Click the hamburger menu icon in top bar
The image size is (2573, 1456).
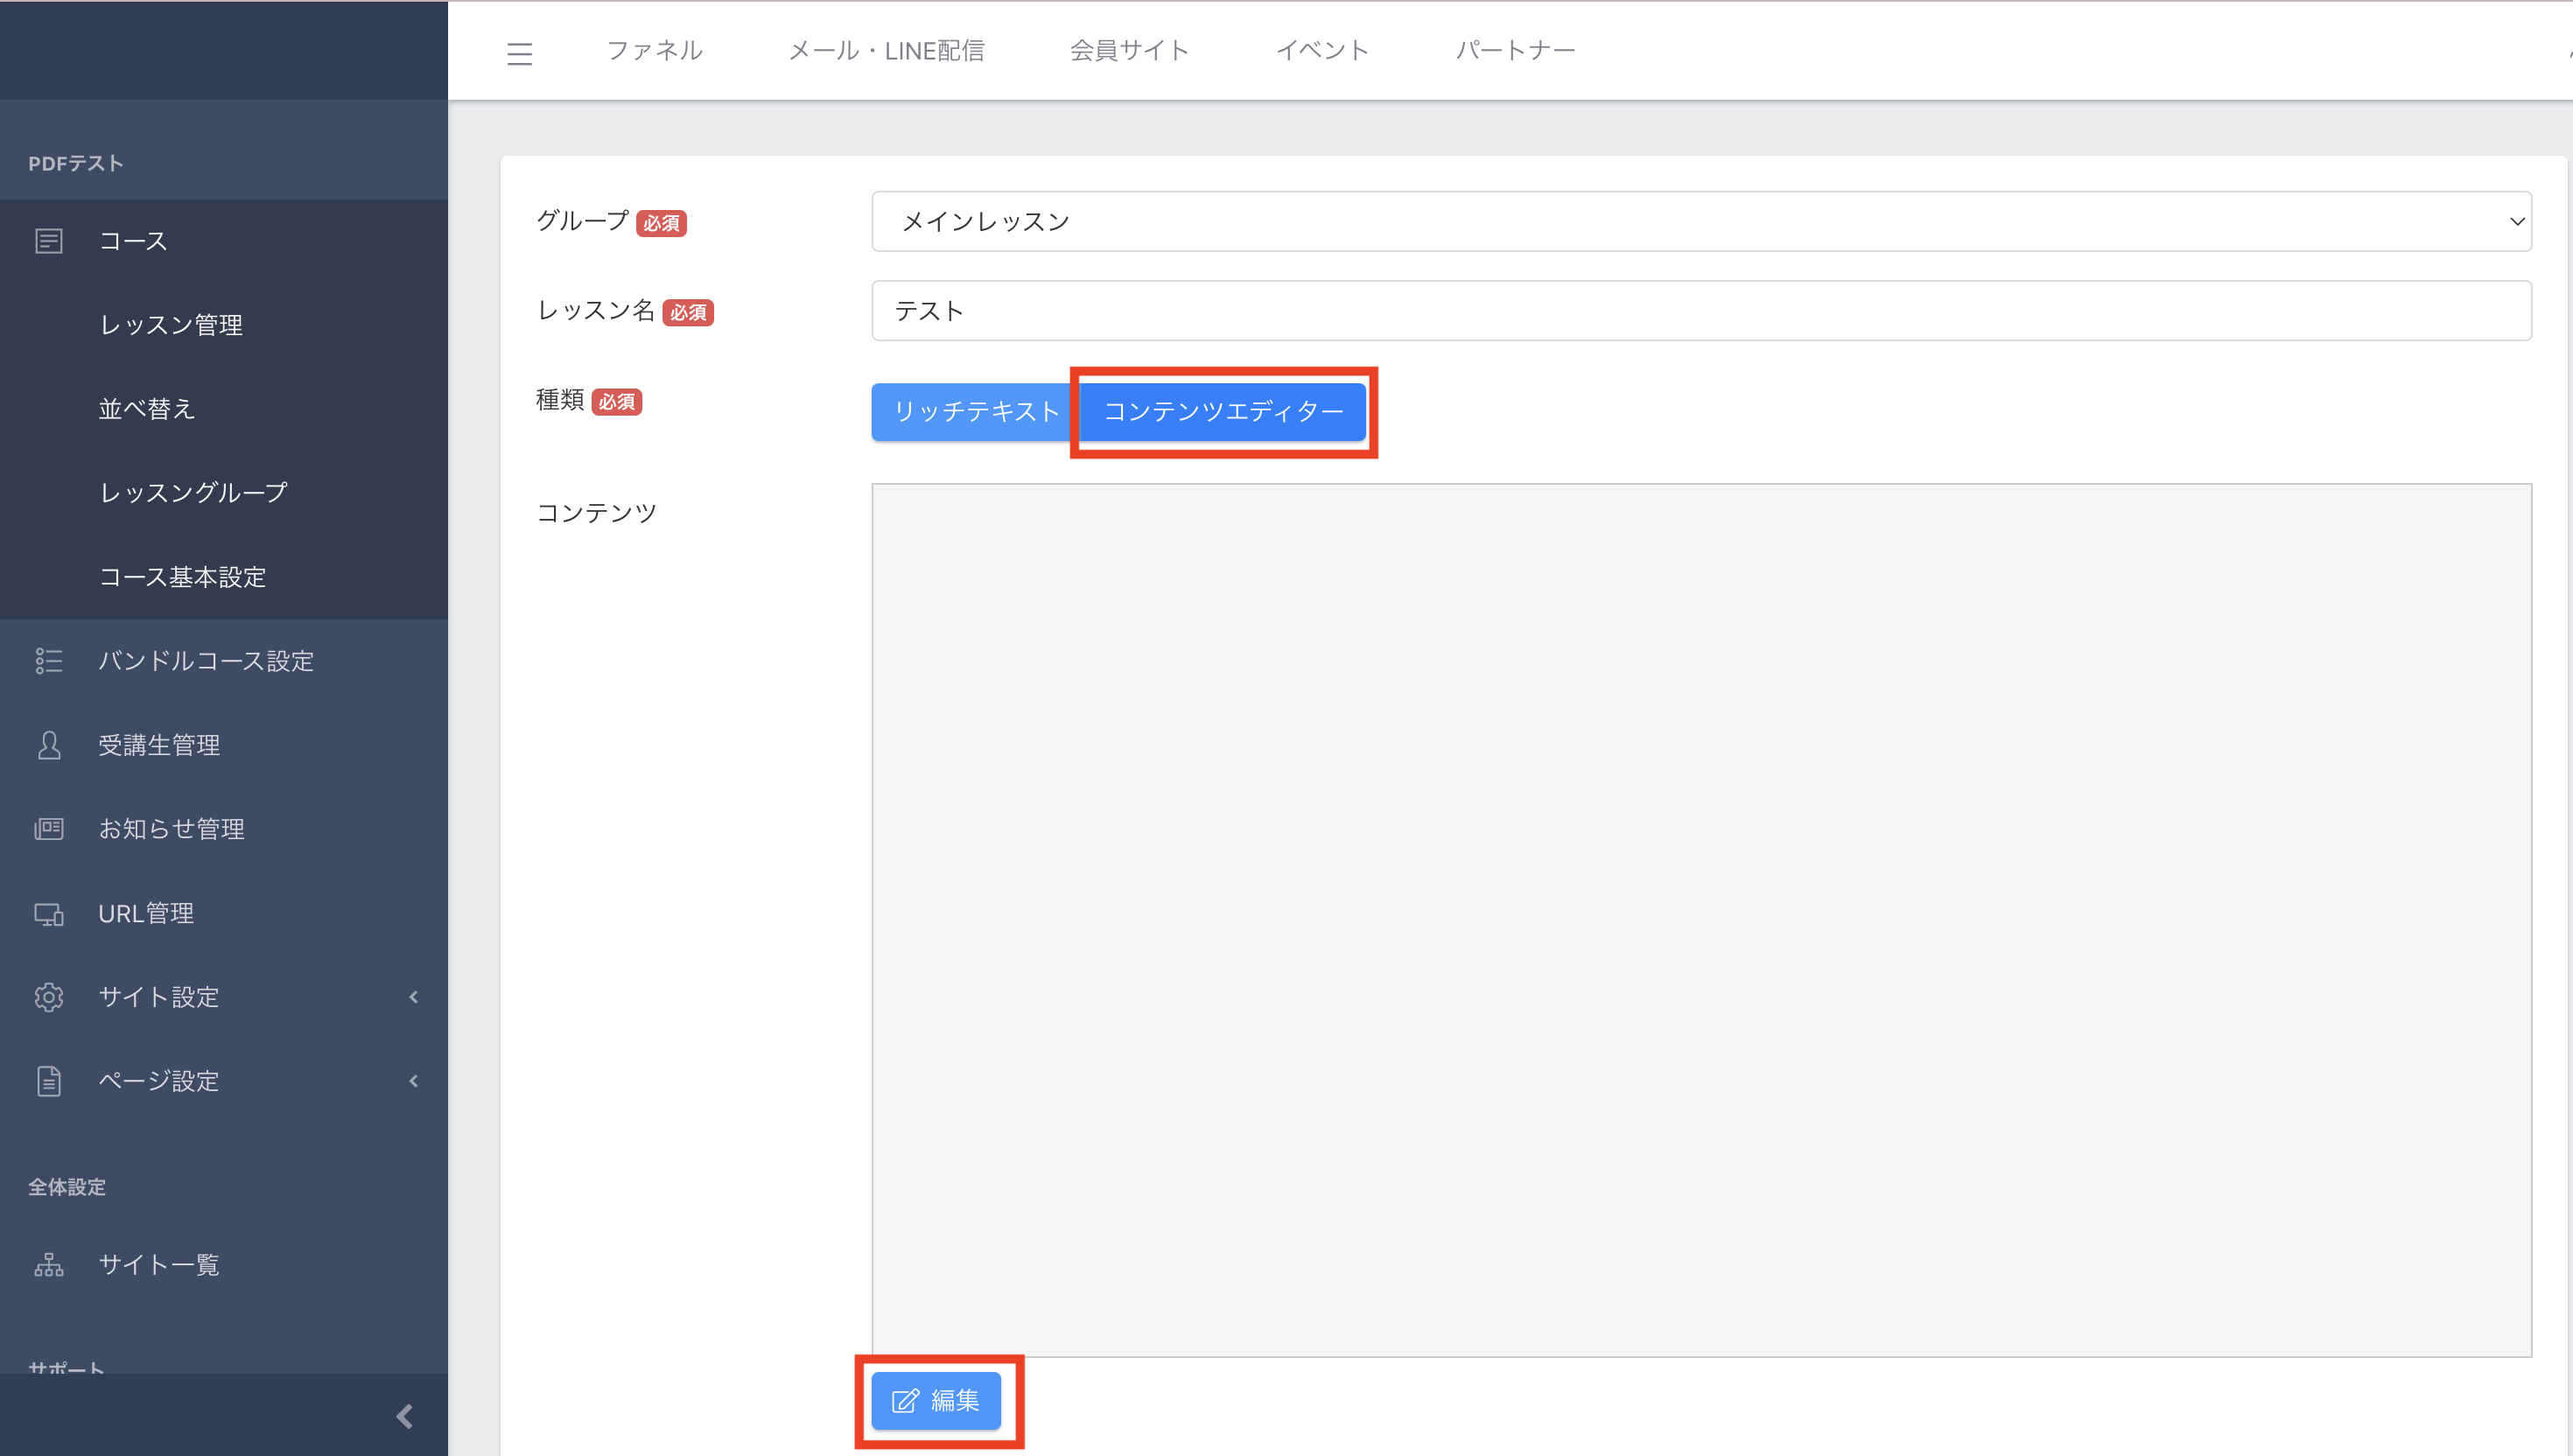click(x=519, y=52)
